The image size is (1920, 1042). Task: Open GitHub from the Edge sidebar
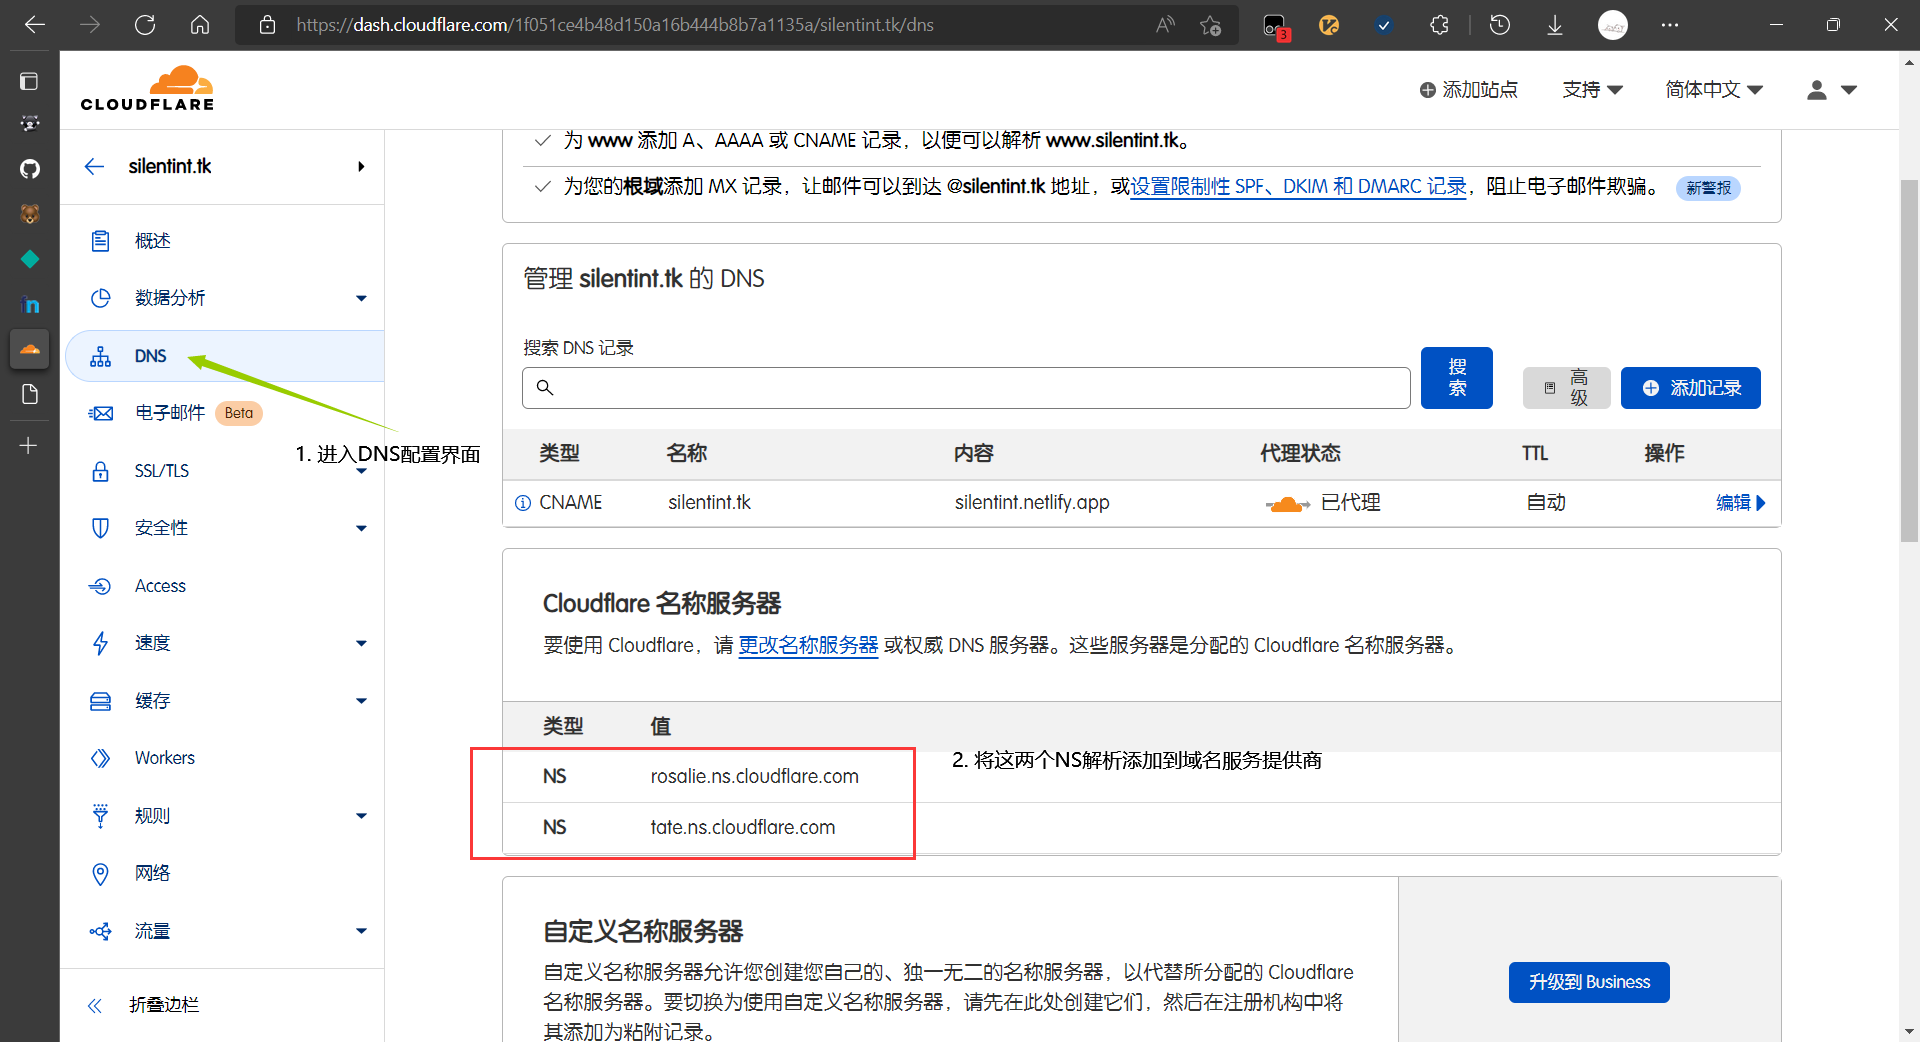(x=29, y=168)
